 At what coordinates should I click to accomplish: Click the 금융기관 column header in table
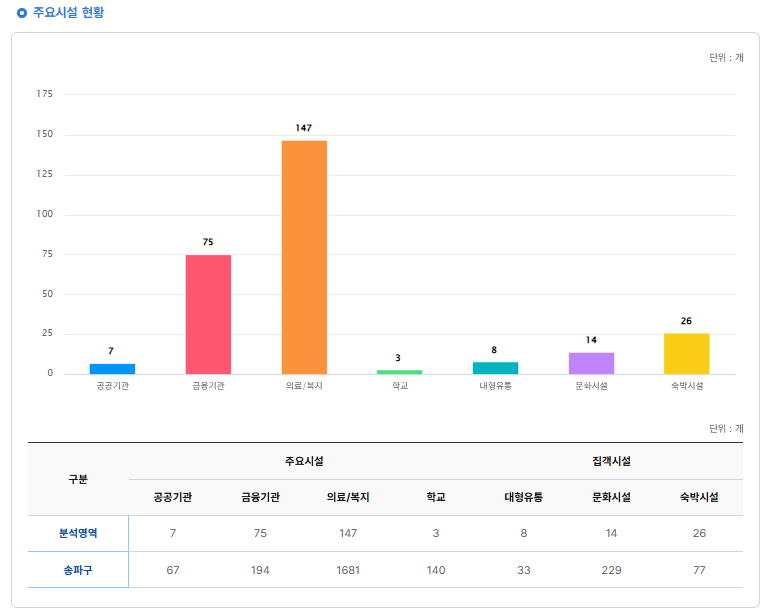pyautogui.click(x=260, y=497)
